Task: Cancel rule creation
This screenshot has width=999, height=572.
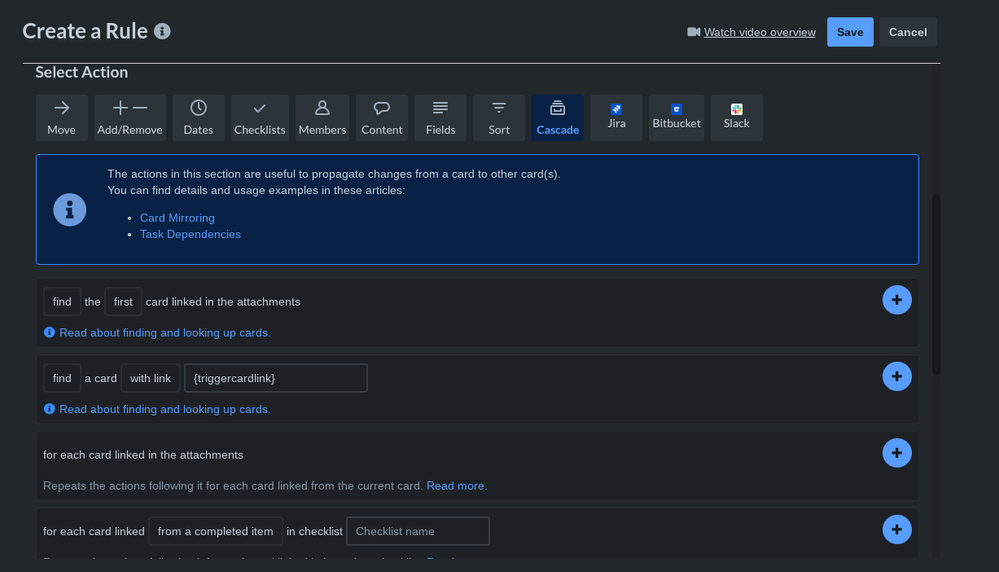Action: 908,32
